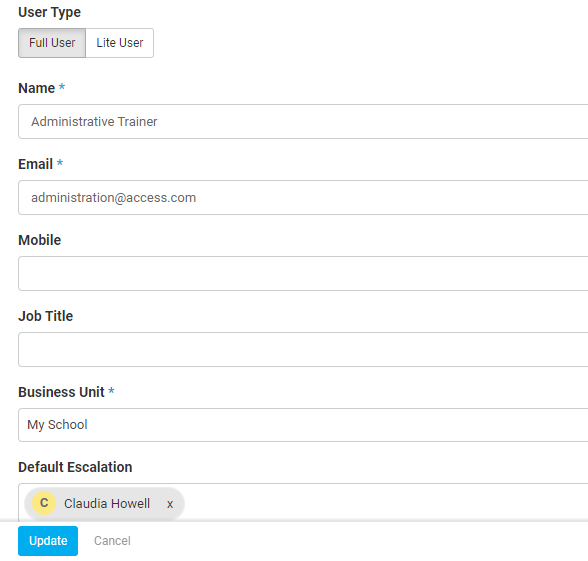Click the Claudia Howell avatar circle

(x=44, y=503)
